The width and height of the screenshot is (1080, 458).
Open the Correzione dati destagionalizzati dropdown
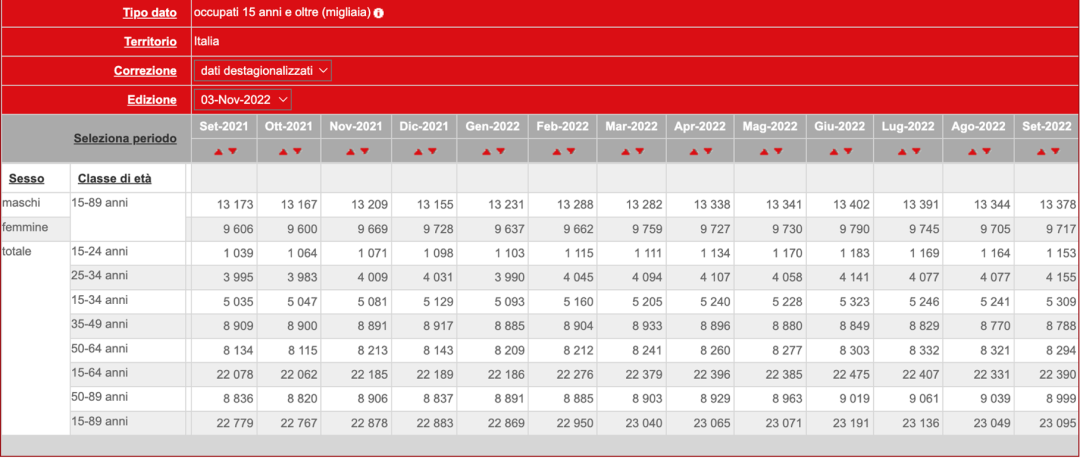coord(263,71)
